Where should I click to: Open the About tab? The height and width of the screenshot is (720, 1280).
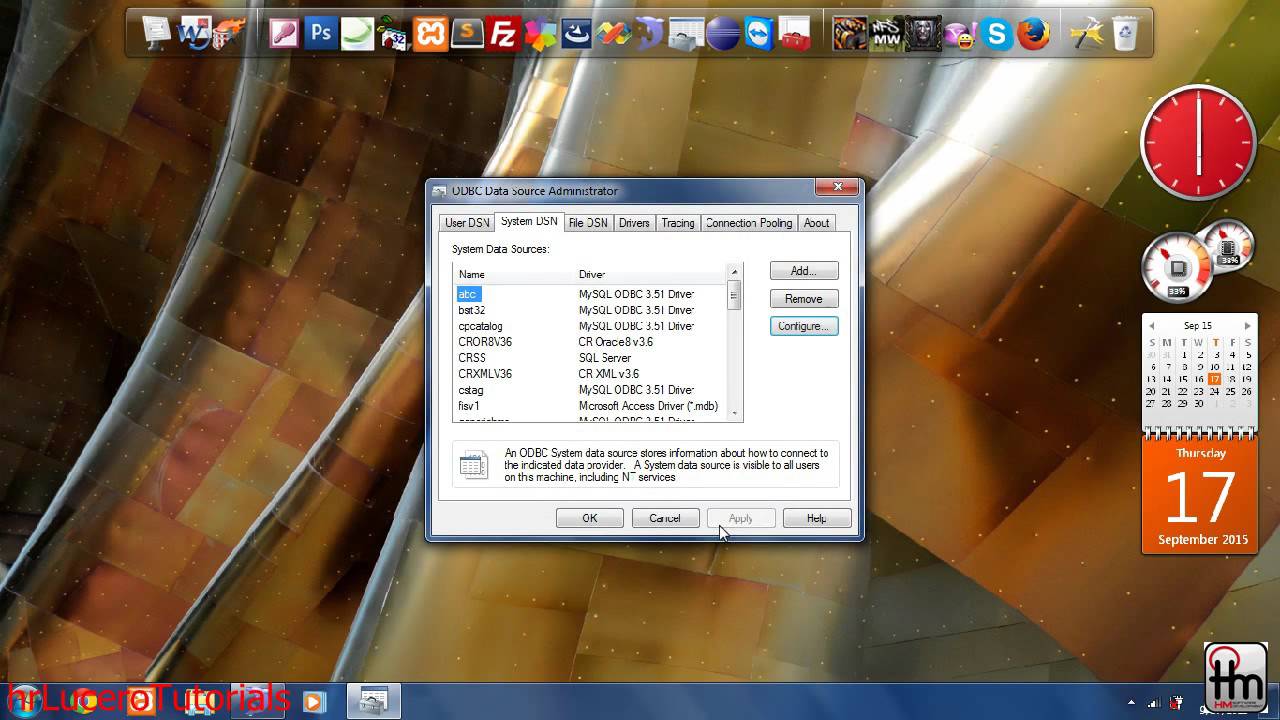click(x=816, y=223)
